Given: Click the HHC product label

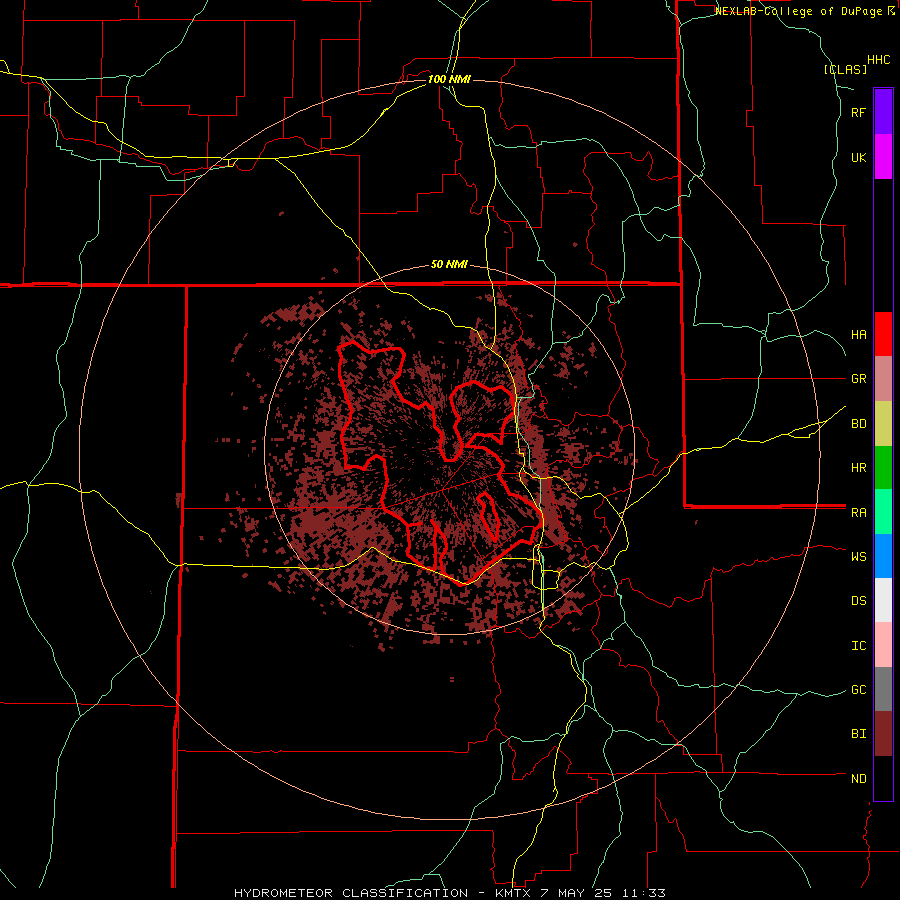Looking at the screenshot, I should click(878, 60).
